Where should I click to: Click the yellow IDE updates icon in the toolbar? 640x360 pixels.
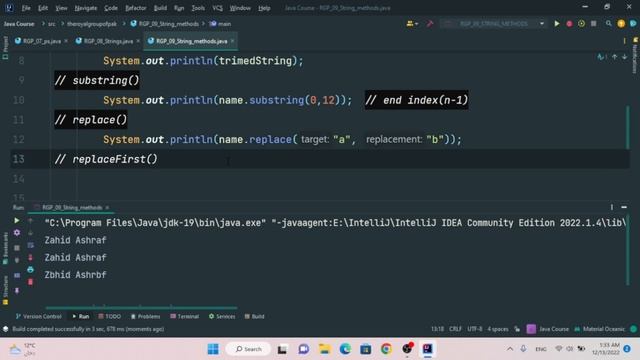621,24
